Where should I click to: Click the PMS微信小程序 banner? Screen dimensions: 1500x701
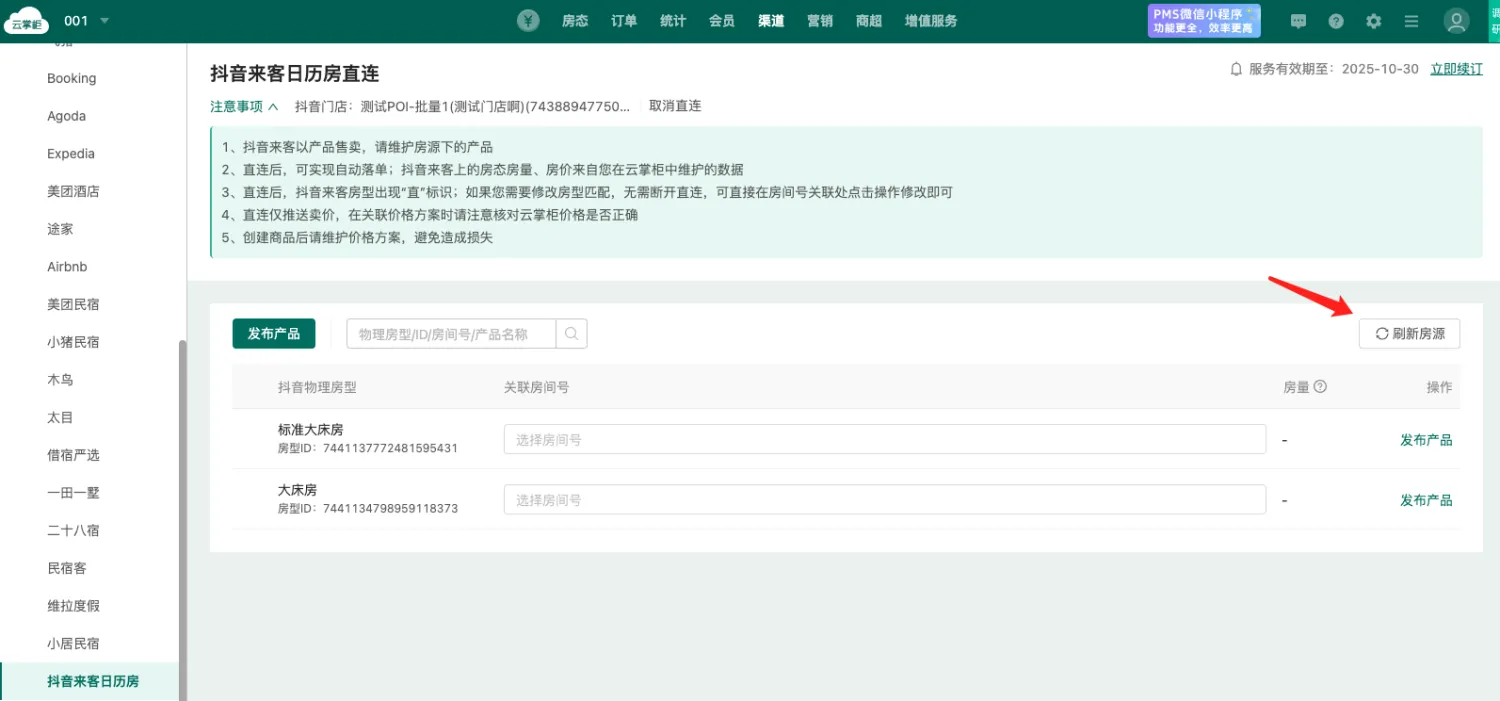[1204, 21]
